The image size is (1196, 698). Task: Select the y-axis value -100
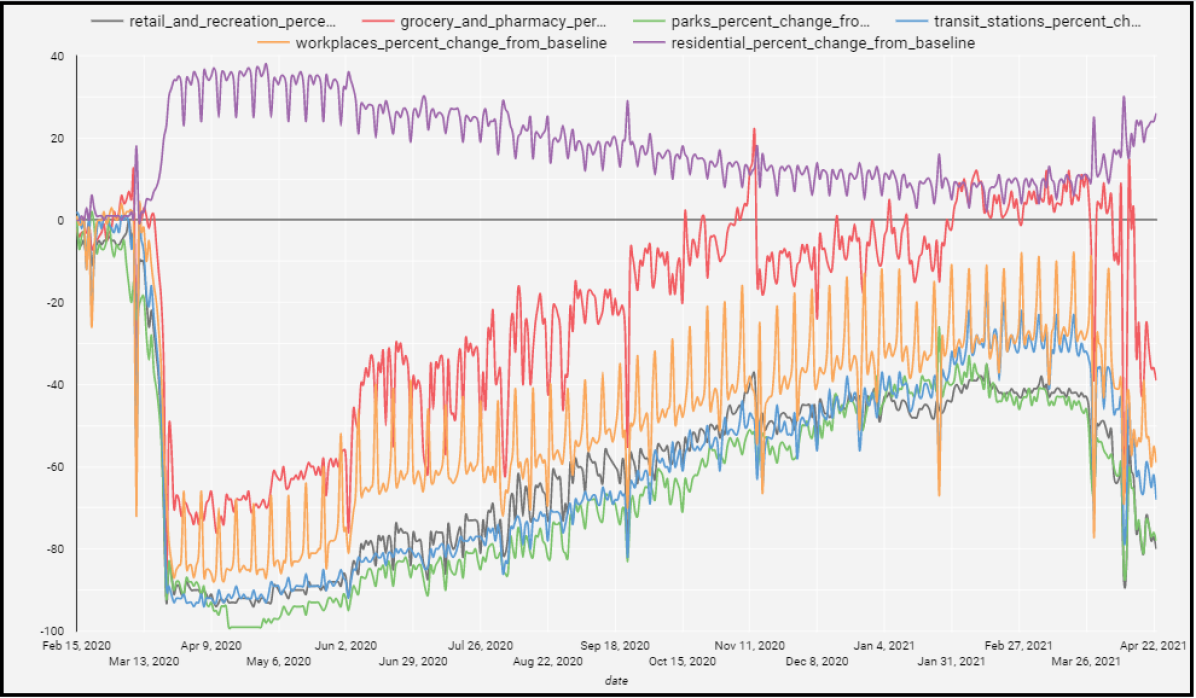click(x=53, y=631)
